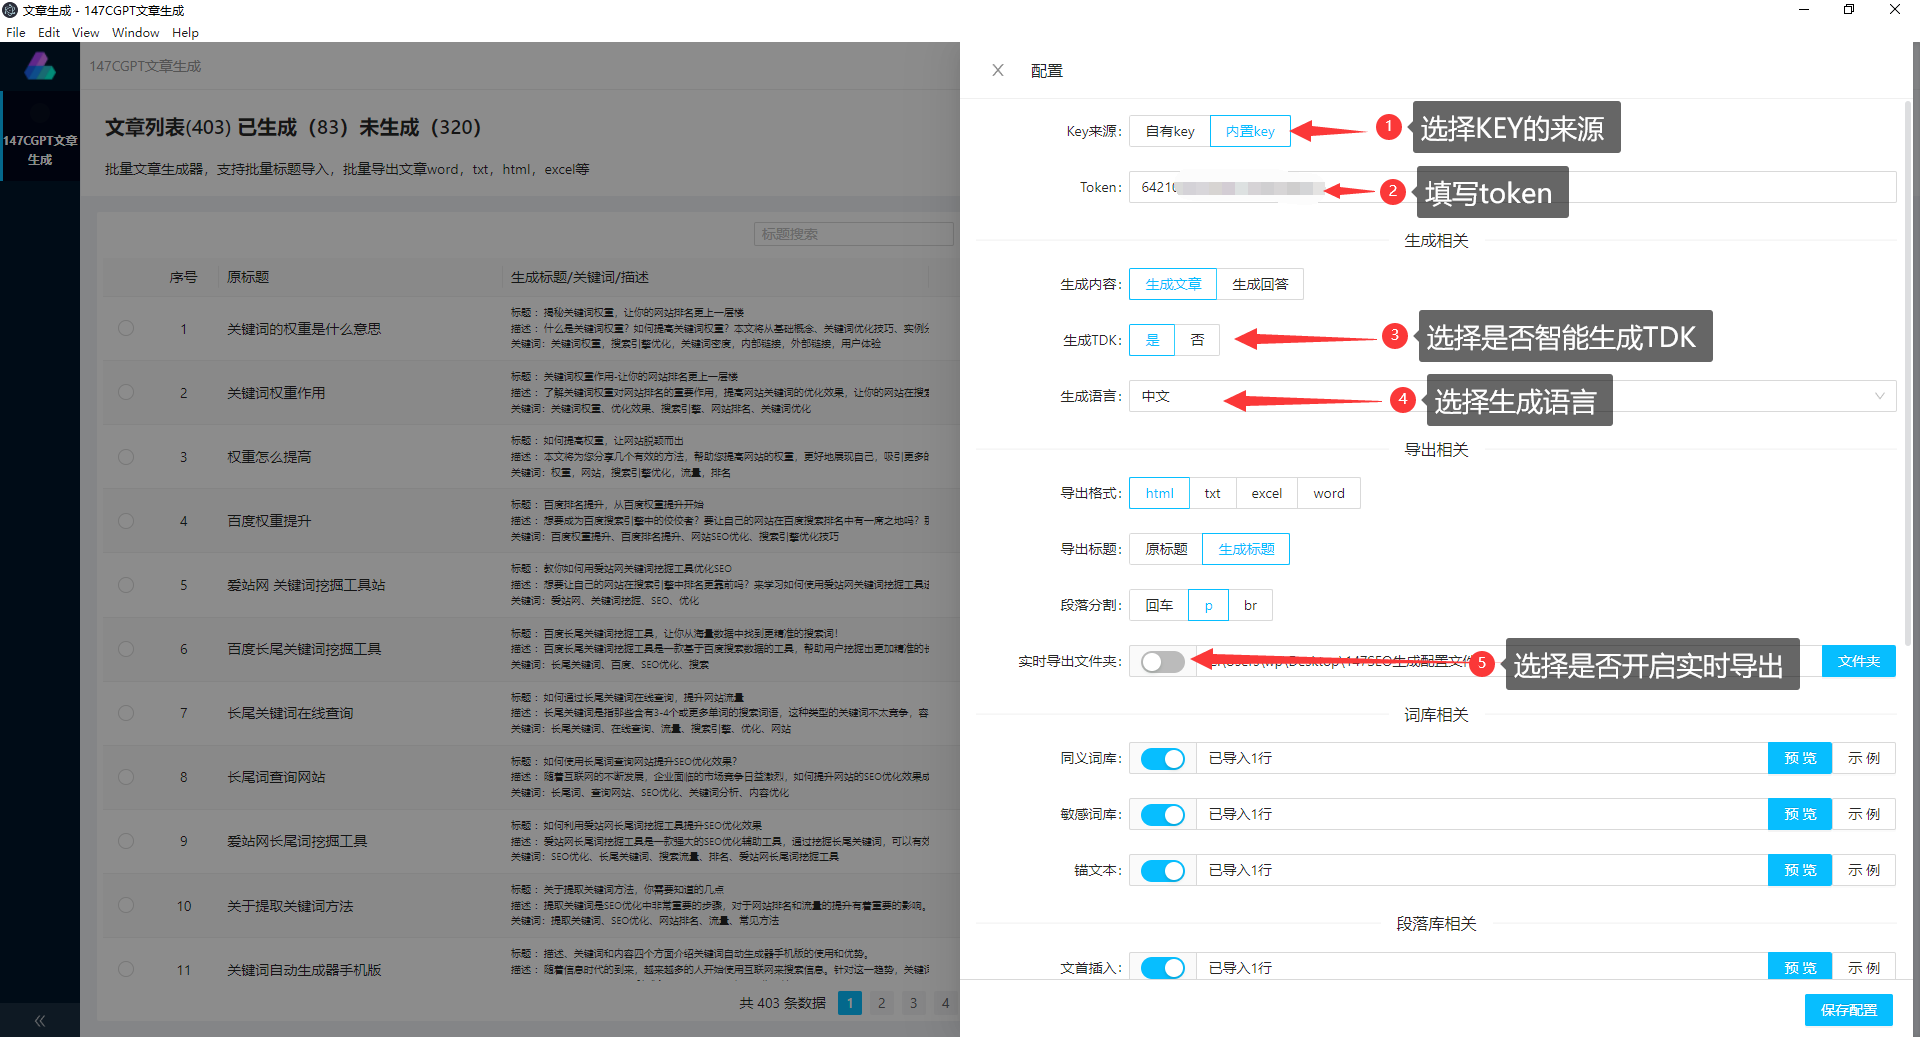Click row title 长尾词查询网站
Screen dimensions: 1920x1037
tap(276, 777)
